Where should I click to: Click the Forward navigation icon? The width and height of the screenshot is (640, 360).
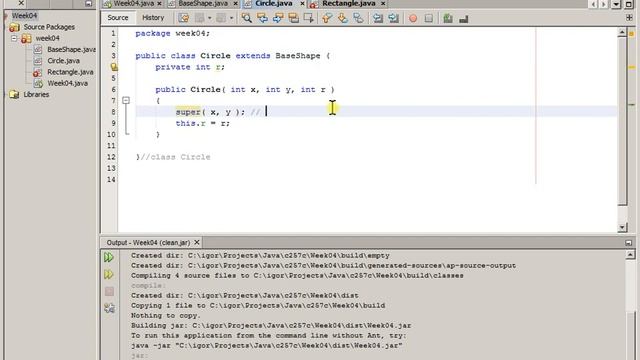click(x=221, y=18)
